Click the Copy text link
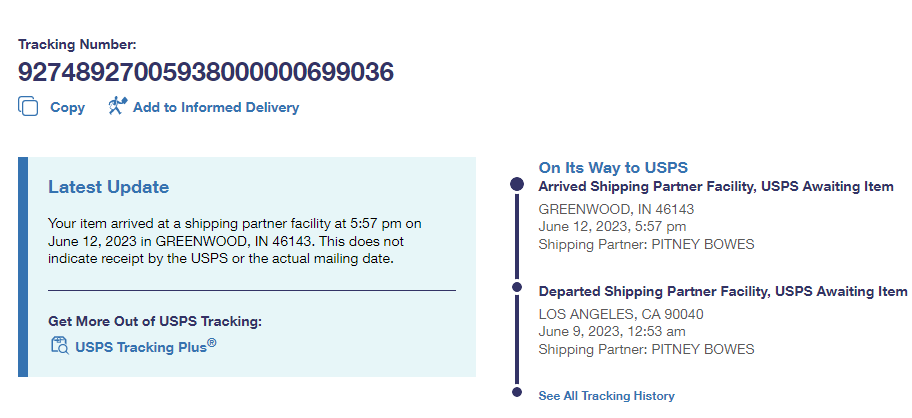The width and height of the screenshot is (912, 418). pyautogui.click(x=67, y=107)
